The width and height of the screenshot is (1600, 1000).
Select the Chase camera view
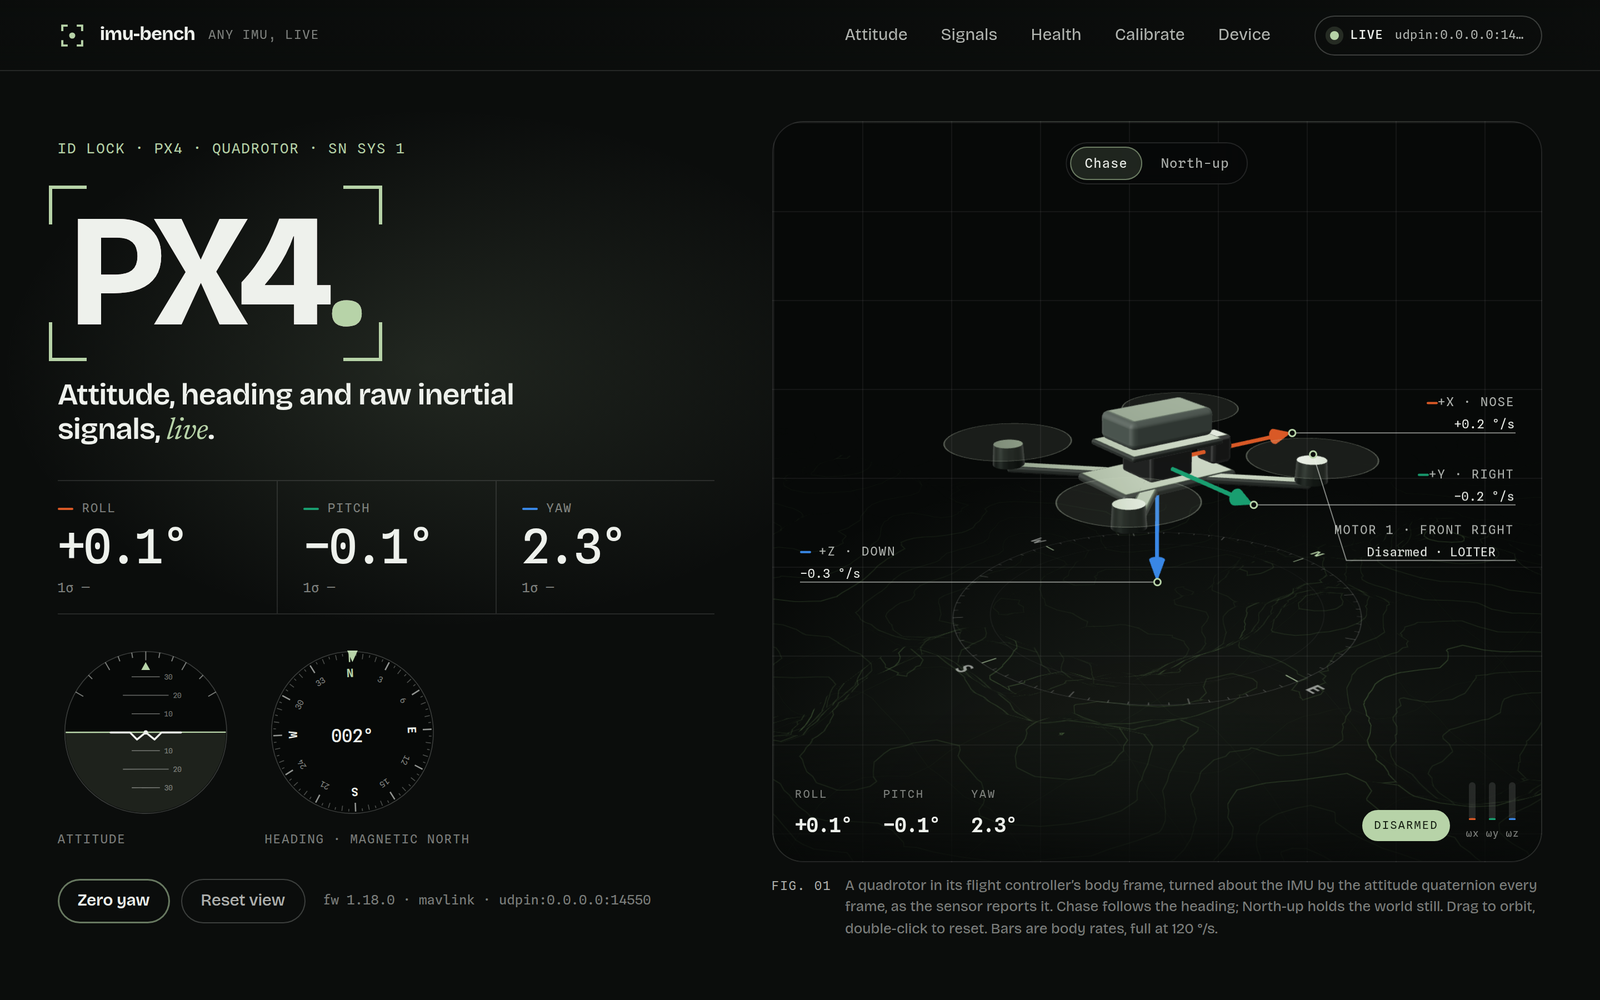1106,163
